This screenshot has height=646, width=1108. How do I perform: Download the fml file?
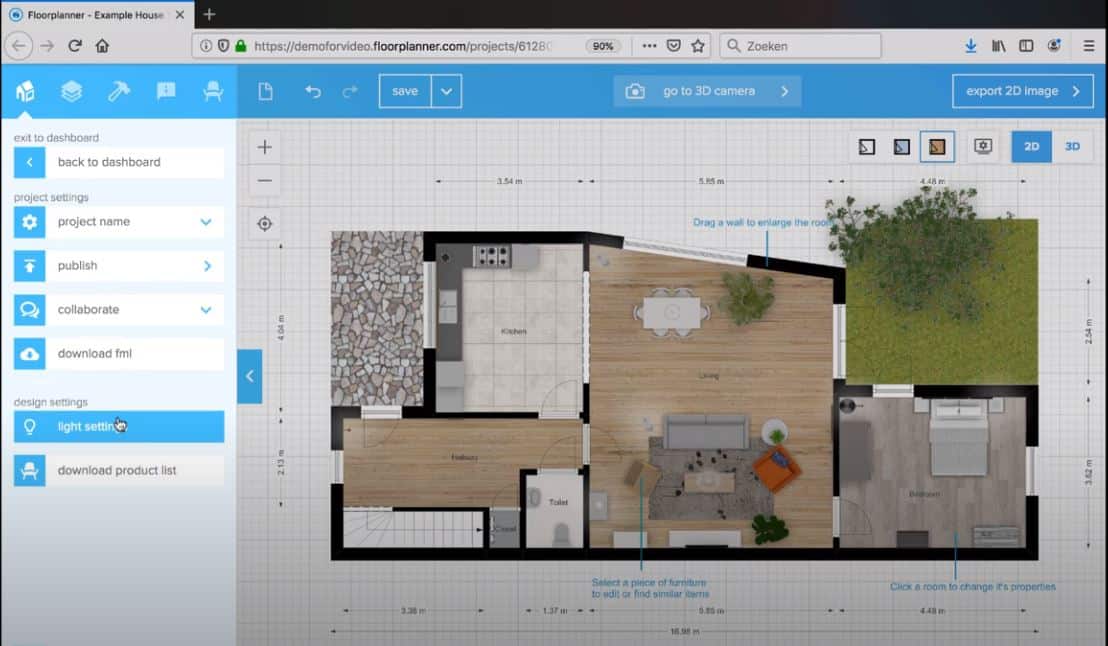(119, 353)
